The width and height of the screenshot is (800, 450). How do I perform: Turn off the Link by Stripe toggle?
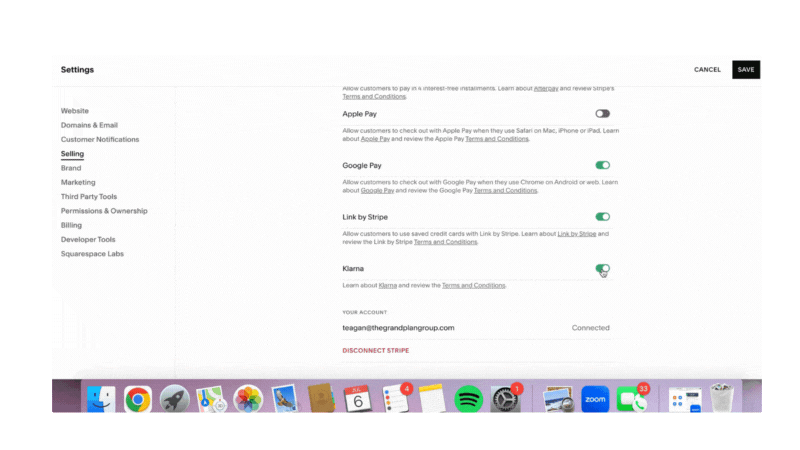click(x=603, y=217)
